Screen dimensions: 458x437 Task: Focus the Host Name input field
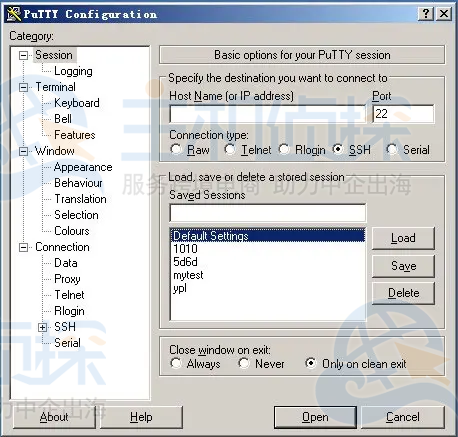click(x=268, y=114)
